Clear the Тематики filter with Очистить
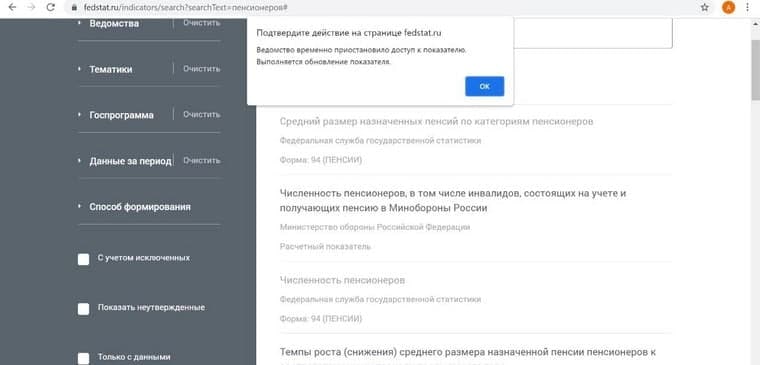This screenshot has height=365, width=760. (x=202, y=69)
